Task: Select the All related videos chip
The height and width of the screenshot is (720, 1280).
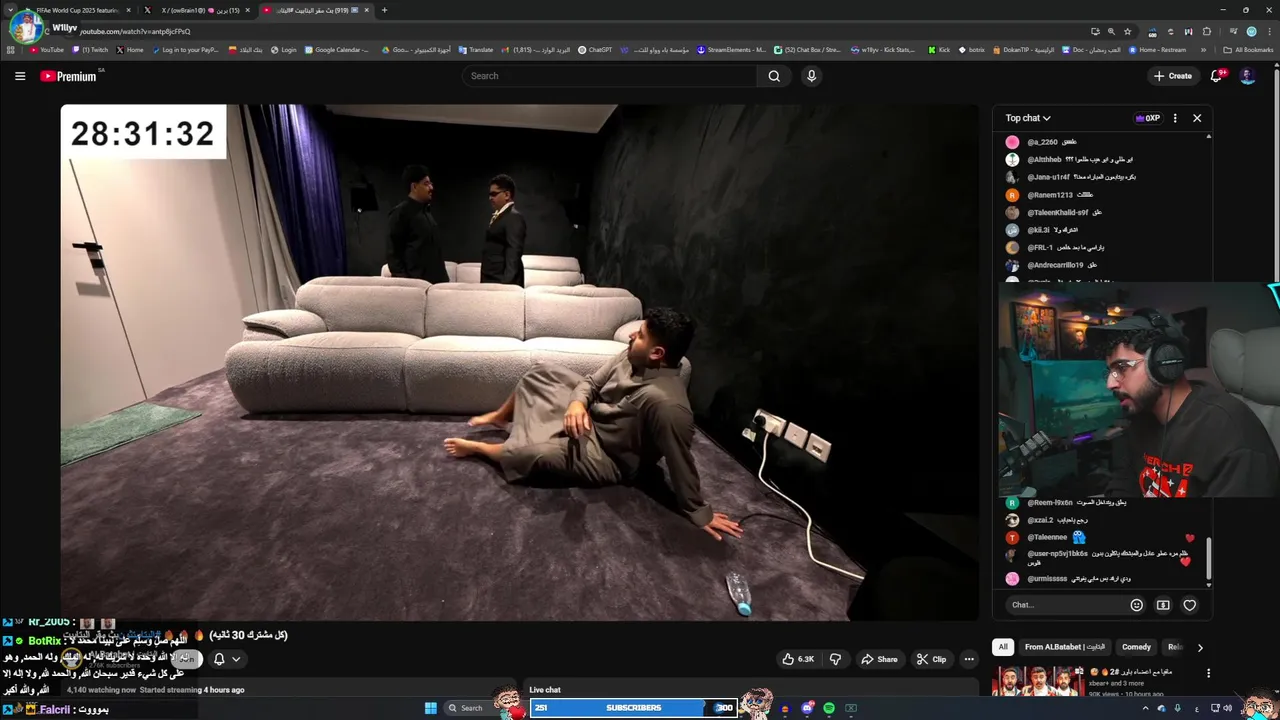Action: [1003, 647]
